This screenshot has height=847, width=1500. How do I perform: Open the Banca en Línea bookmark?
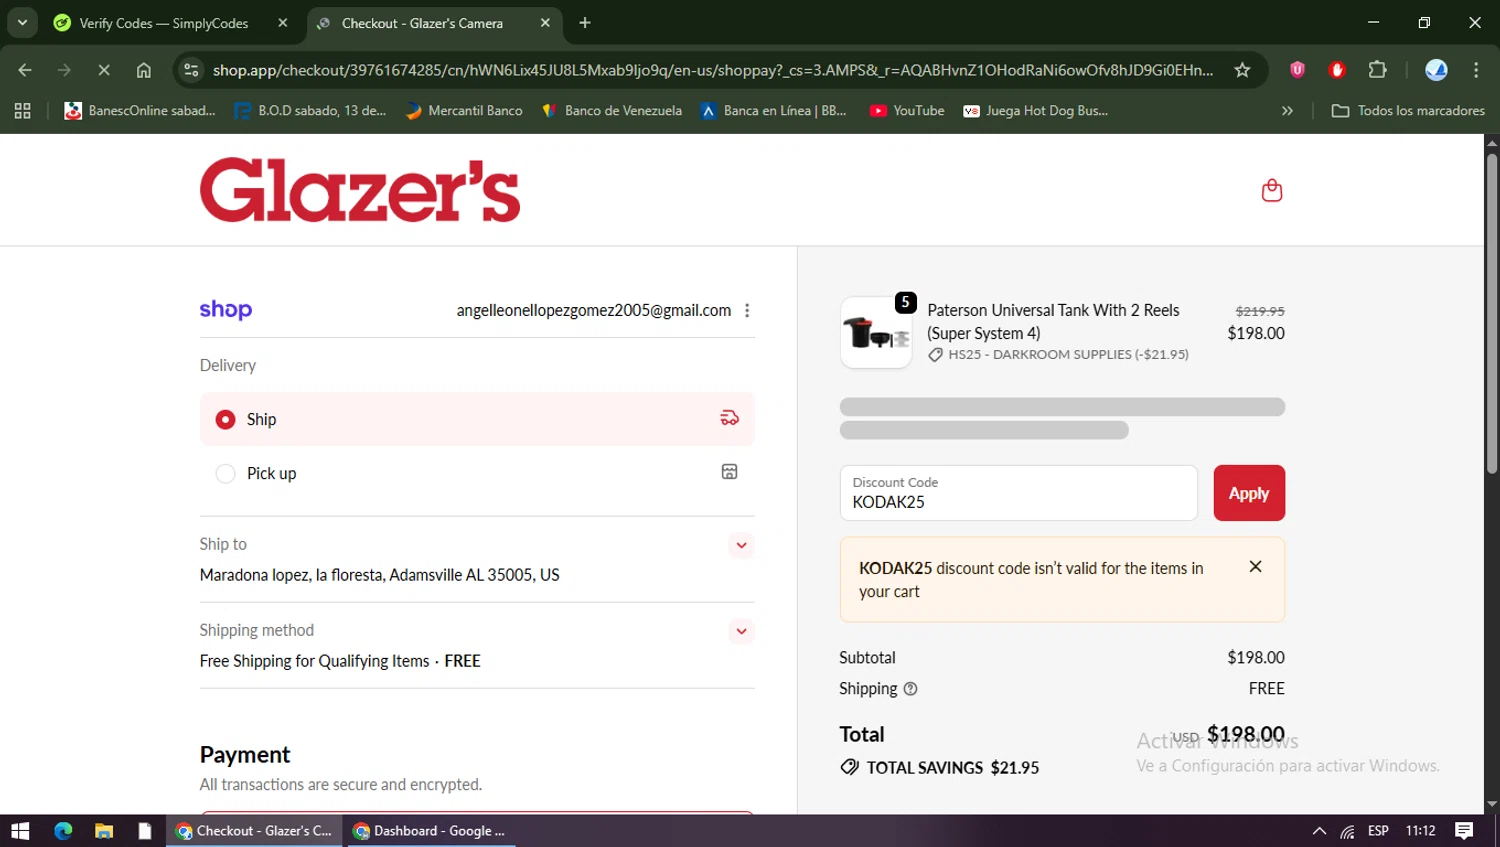[x=774, y=111]
